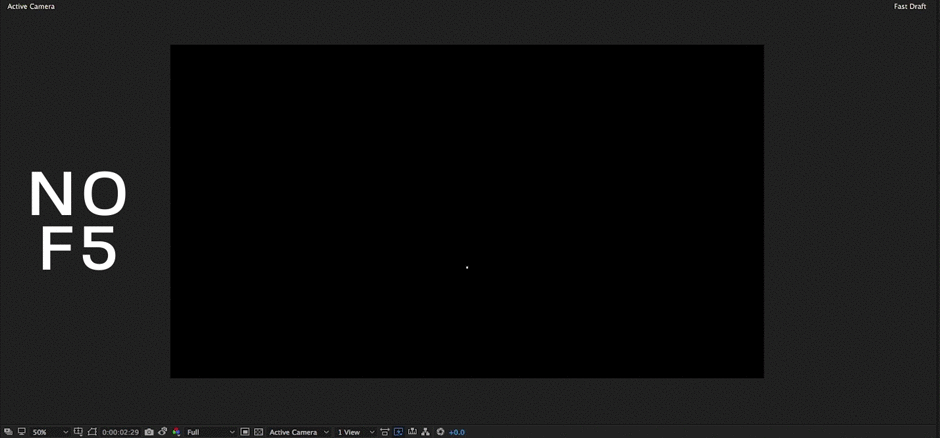Open the 50% magnification ratio dropdown
The height and width of the screenshot is (438, 940).
click(50, 432)
